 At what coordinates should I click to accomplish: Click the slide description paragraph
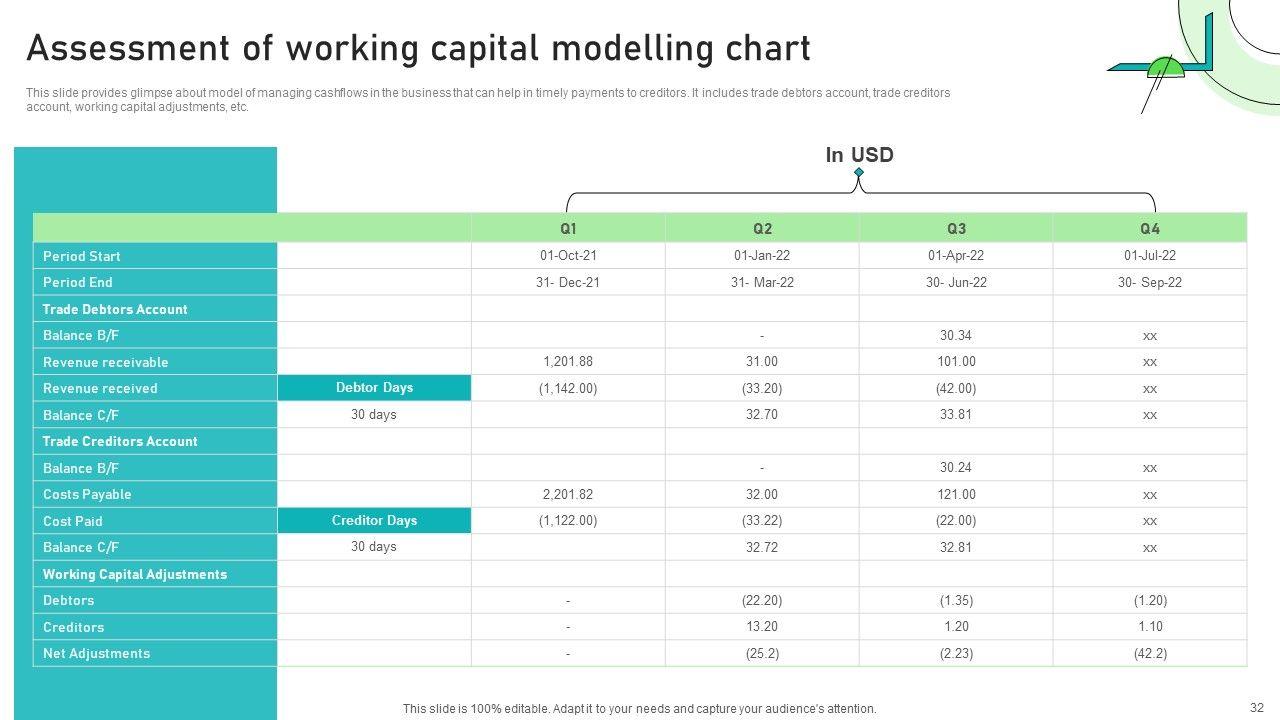(x=488, y=100)
